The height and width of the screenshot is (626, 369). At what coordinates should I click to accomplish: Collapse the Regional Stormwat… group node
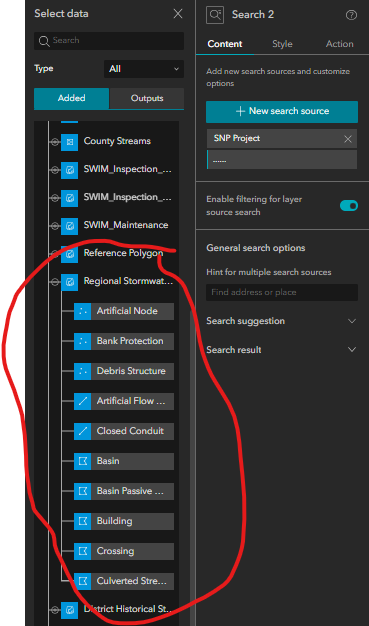pyautogui.click(x=55, y=281)
